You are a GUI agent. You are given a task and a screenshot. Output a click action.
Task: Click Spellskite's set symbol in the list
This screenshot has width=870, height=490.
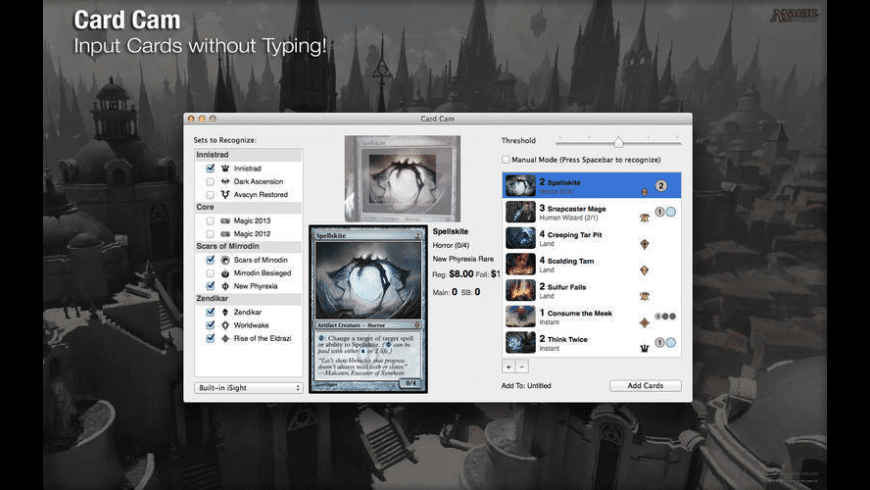[x=644, y=192]
